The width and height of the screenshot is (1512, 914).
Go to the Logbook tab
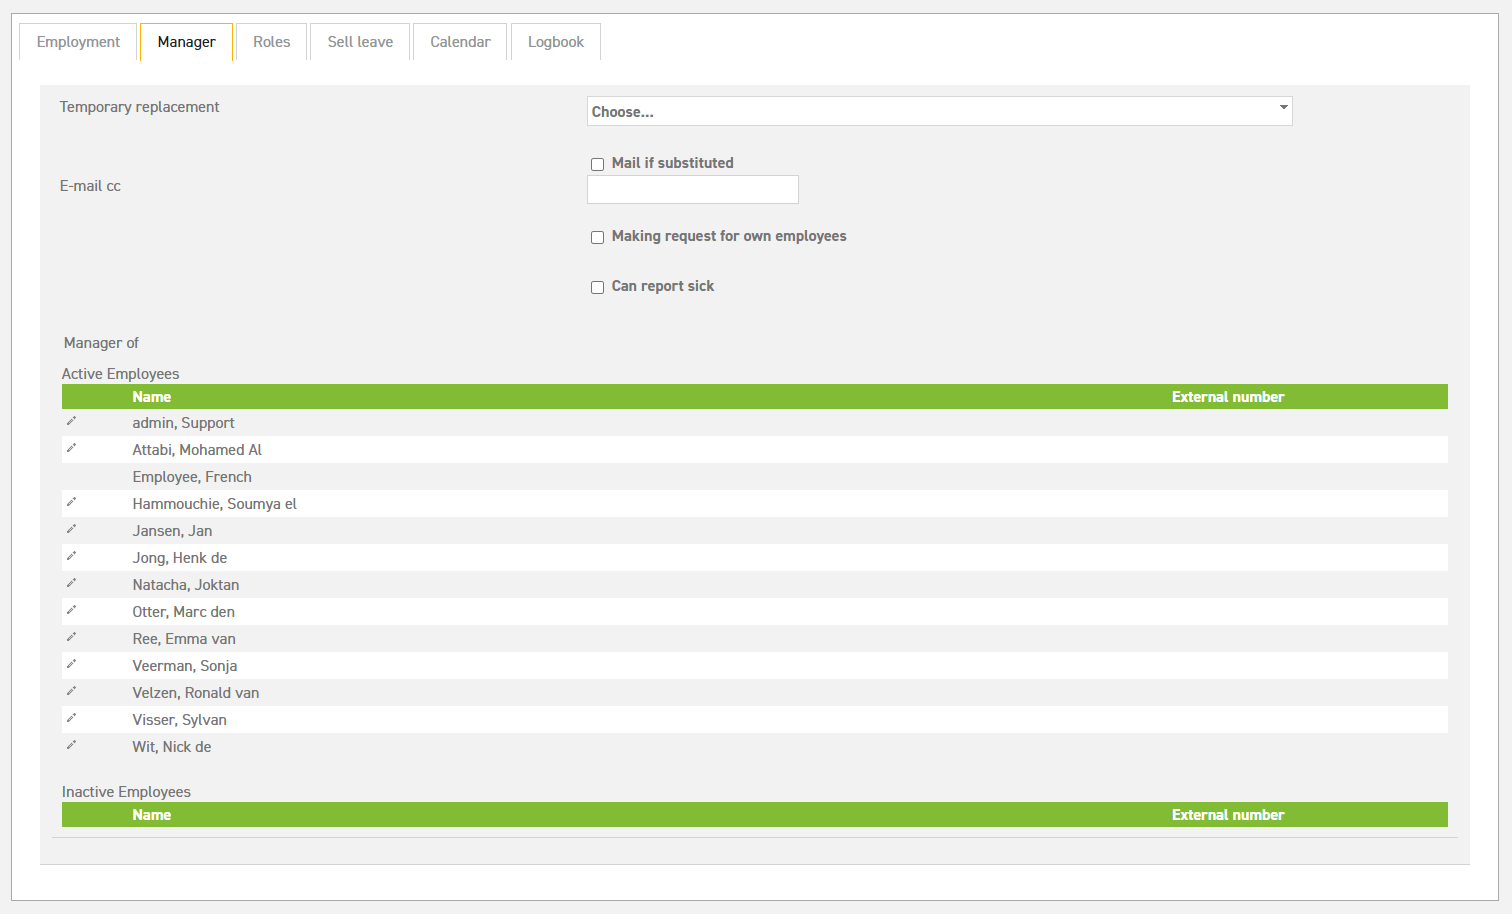[555, 42]
